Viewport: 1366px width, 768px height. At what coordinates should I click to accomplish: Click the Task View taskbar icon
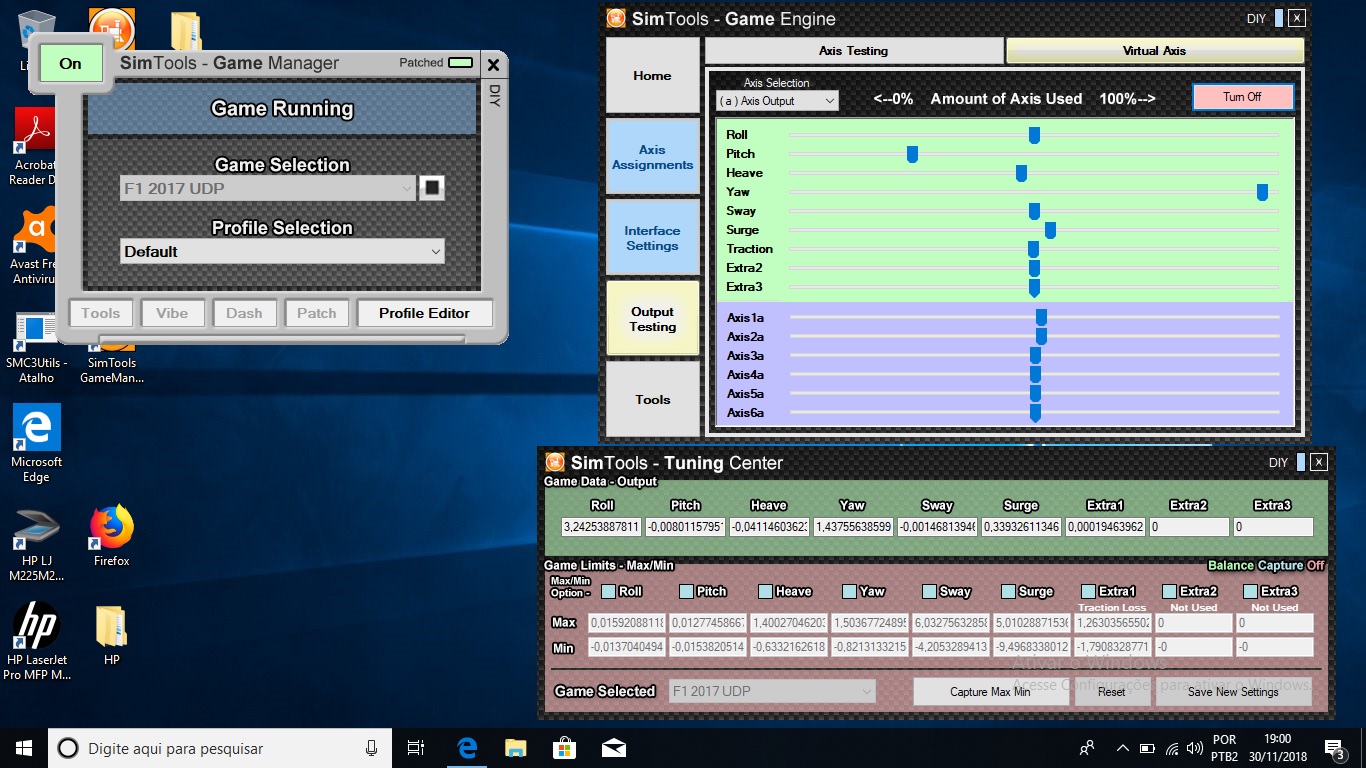tap(417, 748)
